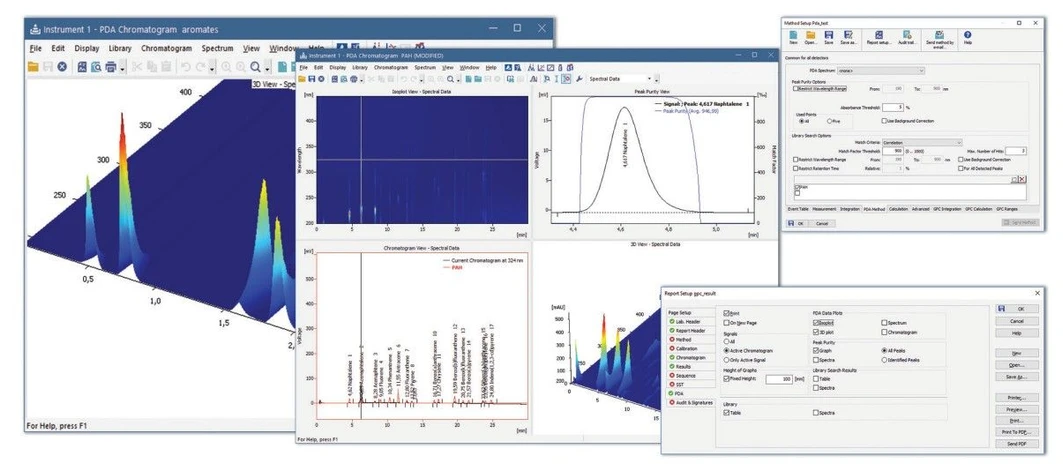Viewport: 1063px width, 471px height.
Task: Click the New icon in Method Setup
Action: tap(793, 35)
